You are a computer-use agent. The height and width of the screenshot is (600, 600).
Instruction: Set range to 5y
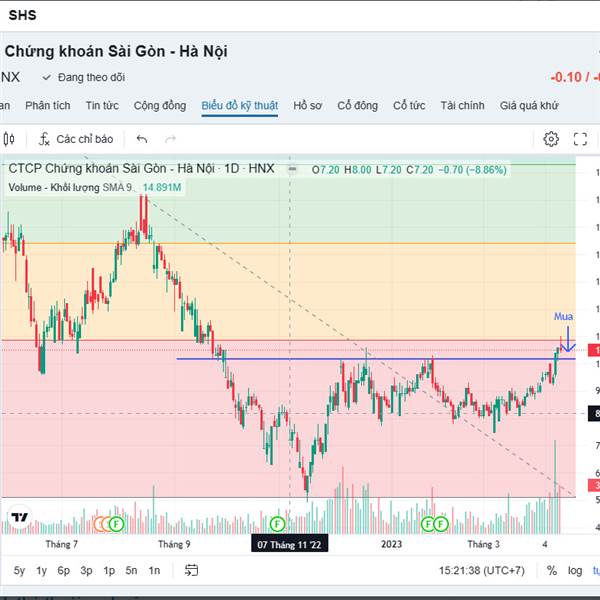pos(19,571)
